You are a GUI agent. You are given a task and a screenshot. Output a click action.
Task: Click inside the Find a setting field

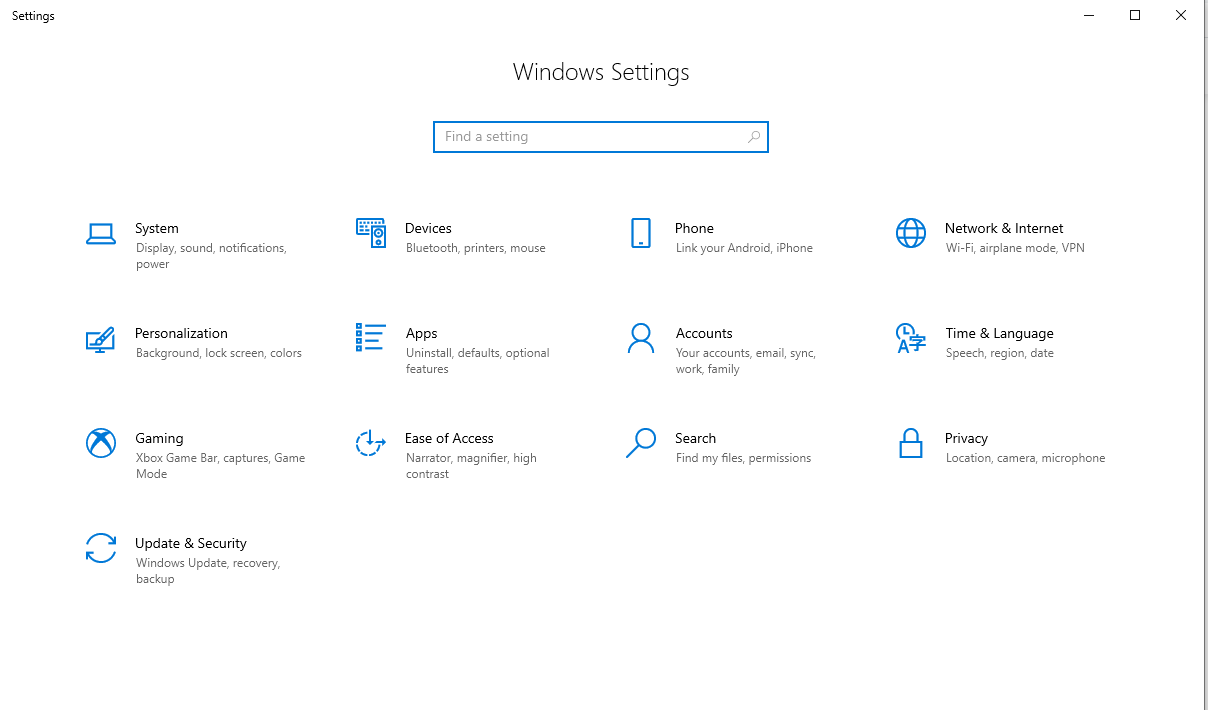click(601, 137)
